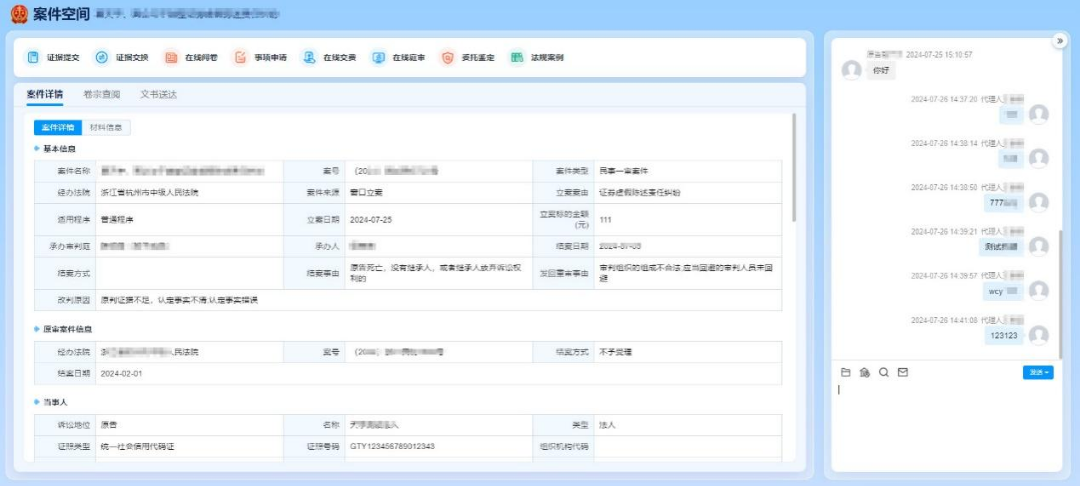Click the 2024-07-26 14:41:08 timestamp
This screenshot has width=1080, height=486.
(944, 320)
